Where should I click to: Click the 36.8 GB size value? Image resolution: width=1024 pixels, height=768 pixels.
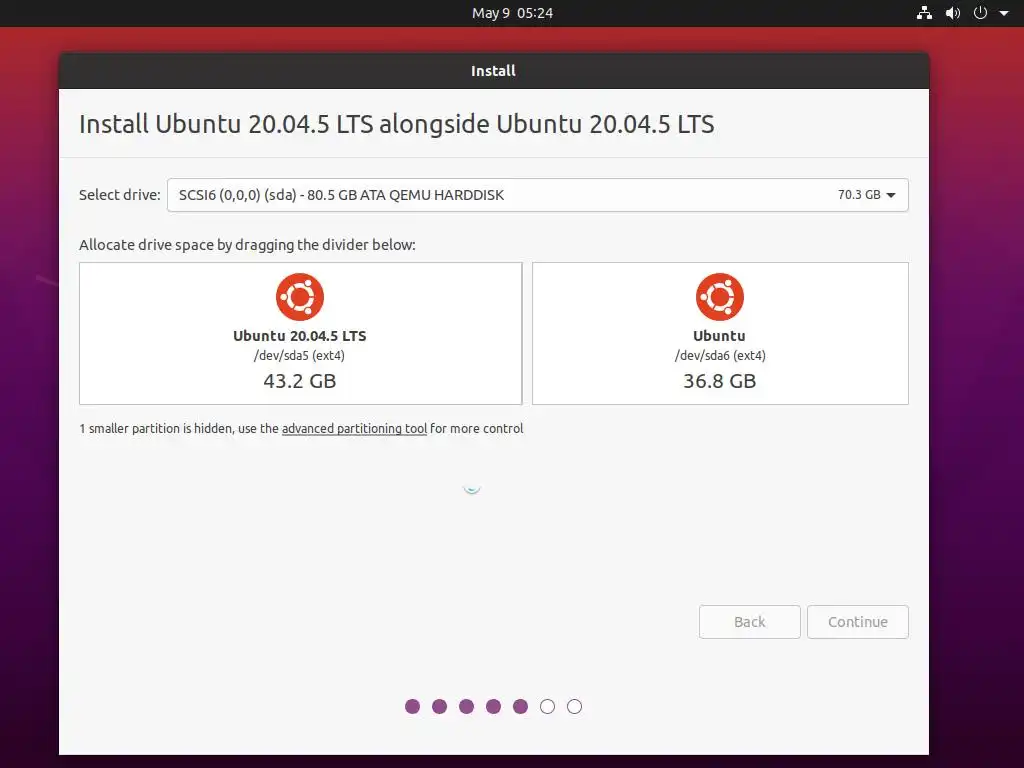point(720,381)
